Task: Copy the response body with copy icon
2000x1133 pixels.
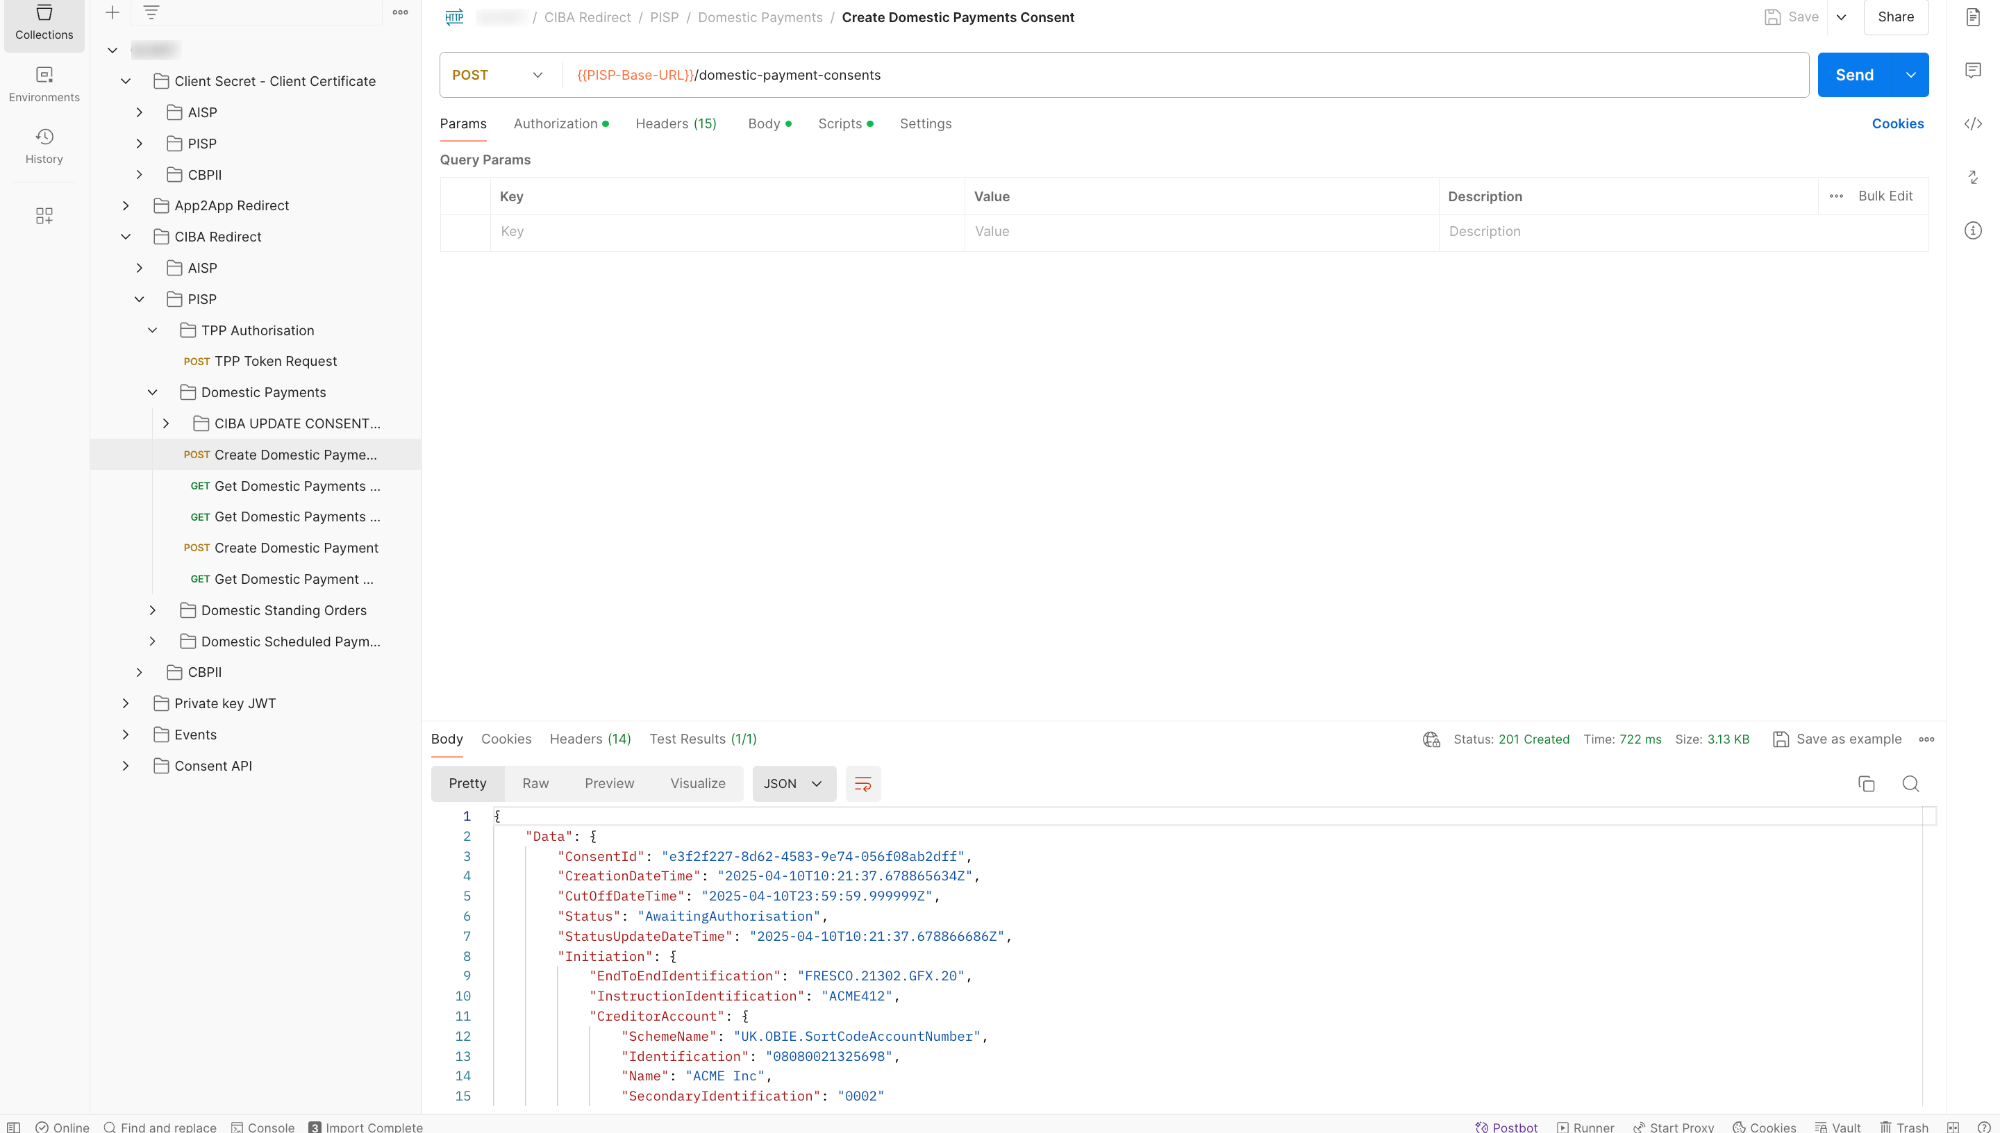Action: coord(1866,784)
